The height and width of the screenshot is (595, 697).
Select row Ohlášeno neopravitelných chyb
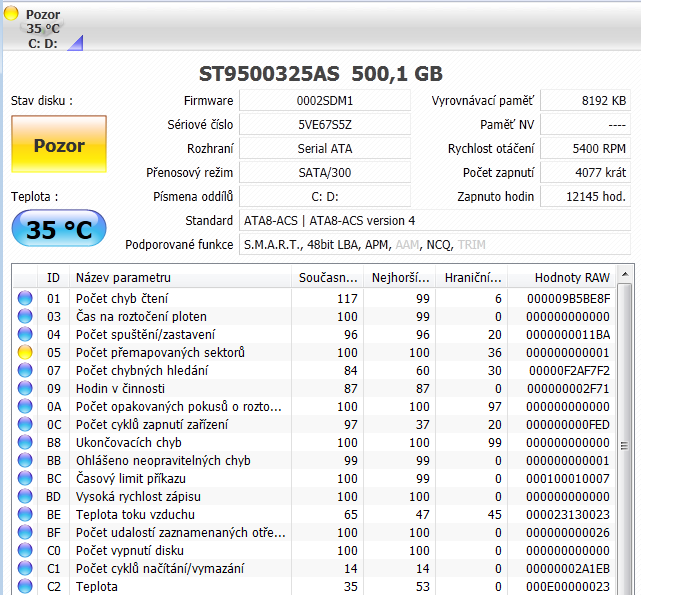click(x=314, y=460)
